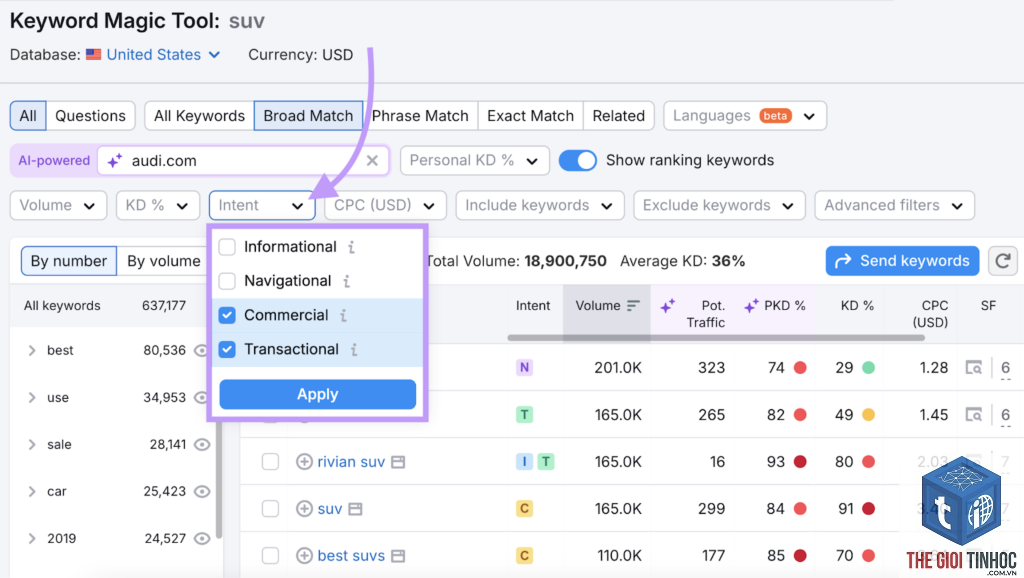1024x578 pixels.
Task: Open SERP view icon in 165.0K transactional row
Action: click(x=974, y=415)
